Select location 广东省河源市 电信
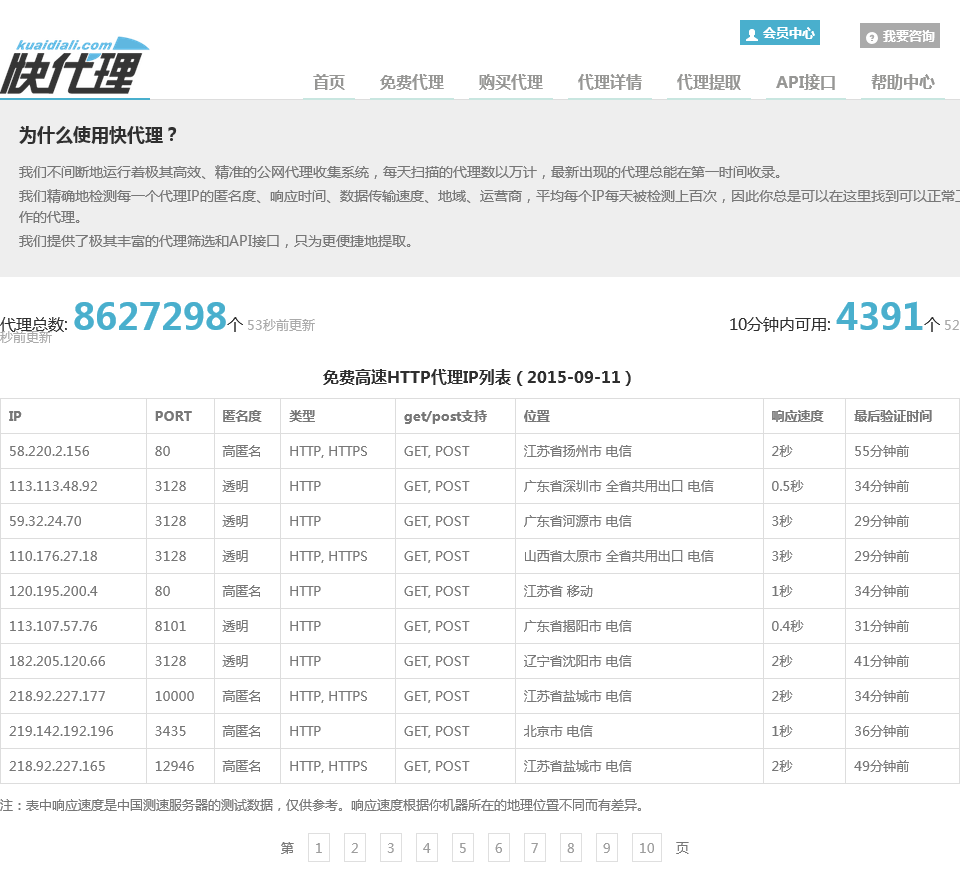This screenshot has height=873, width=960. coord(577,521)
